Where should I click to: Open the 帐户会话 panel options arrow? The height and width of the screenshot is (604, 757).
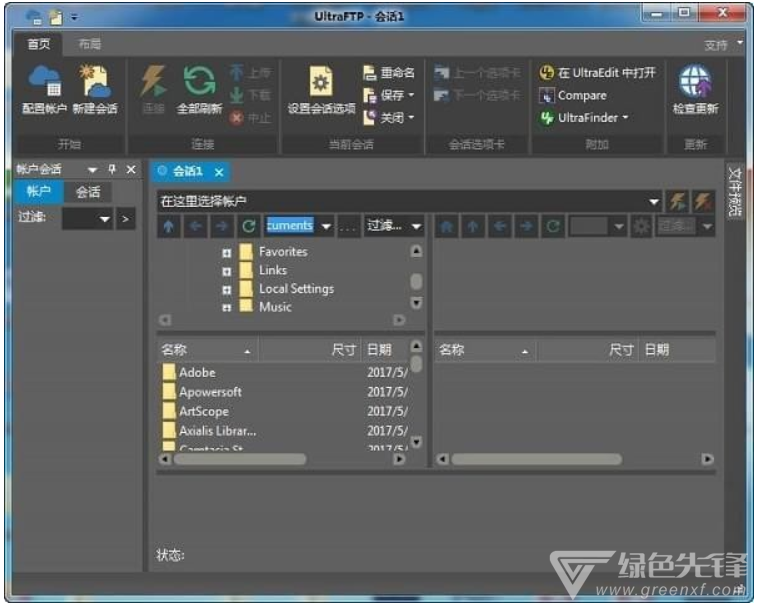coord(93,170)
